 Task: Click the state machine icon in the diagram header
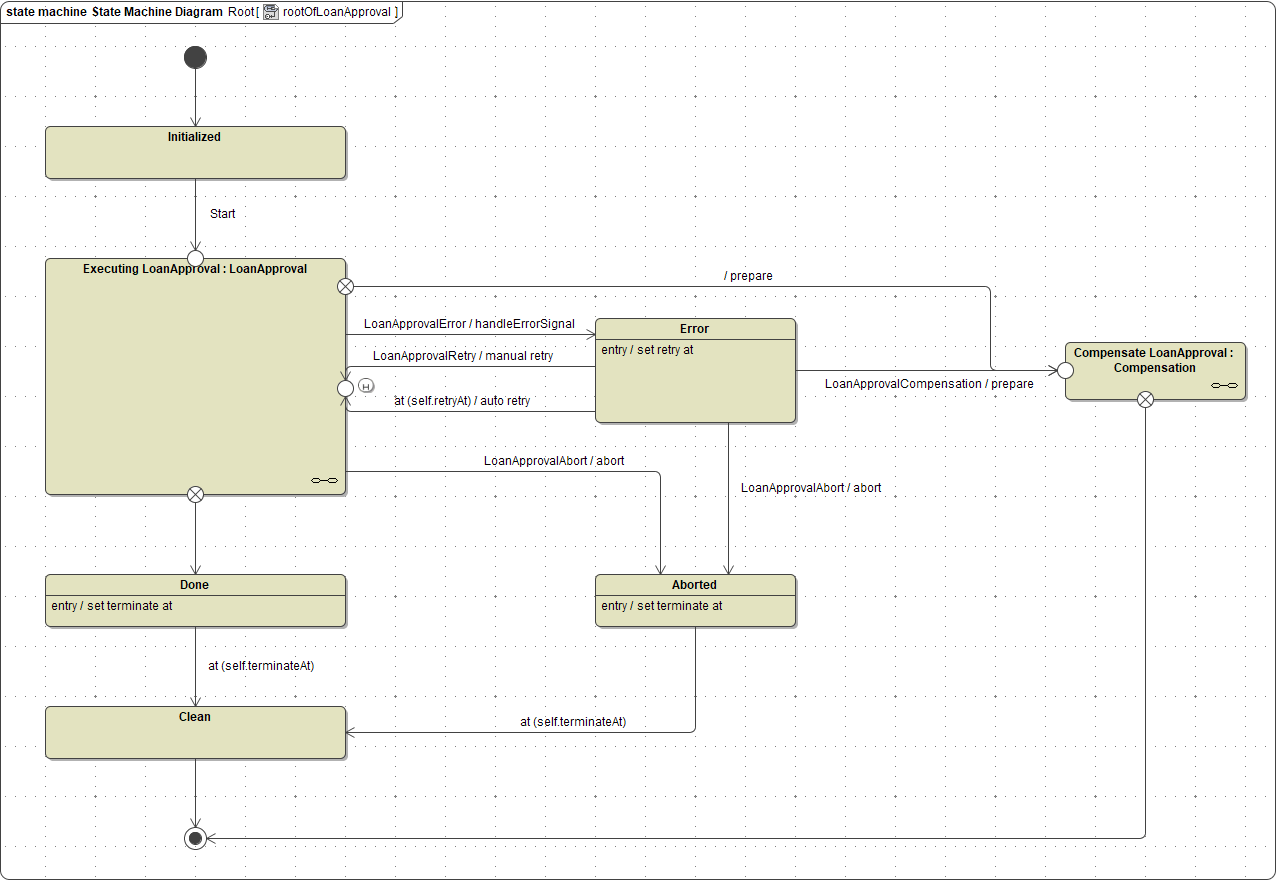point(270,12)
